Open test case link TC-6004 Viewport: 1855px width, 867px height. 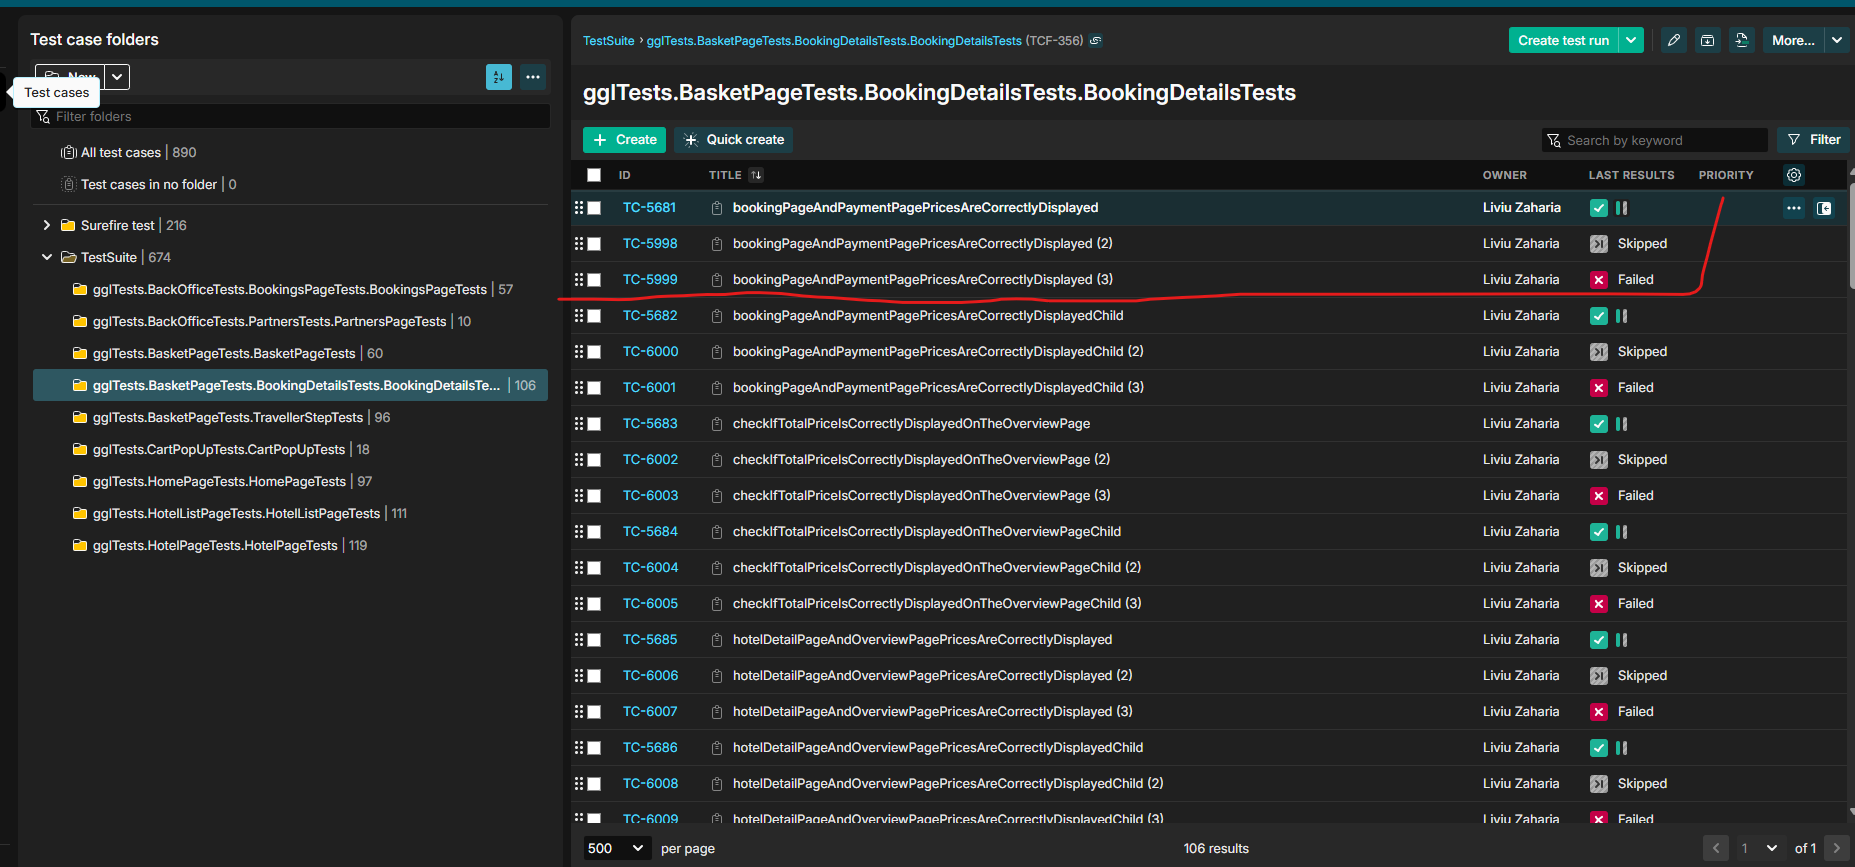click(650, 568)
